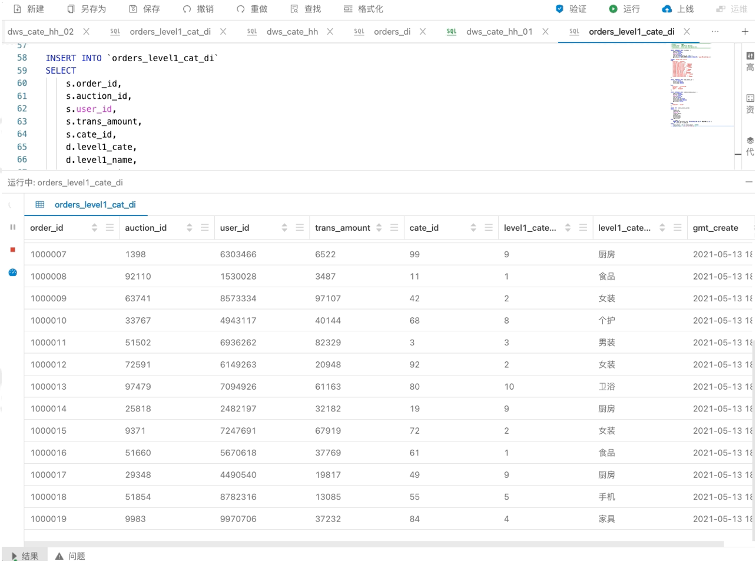Select the user_id cell 9970706
Viewport: 756px width, 566px height.
[238, 519]
